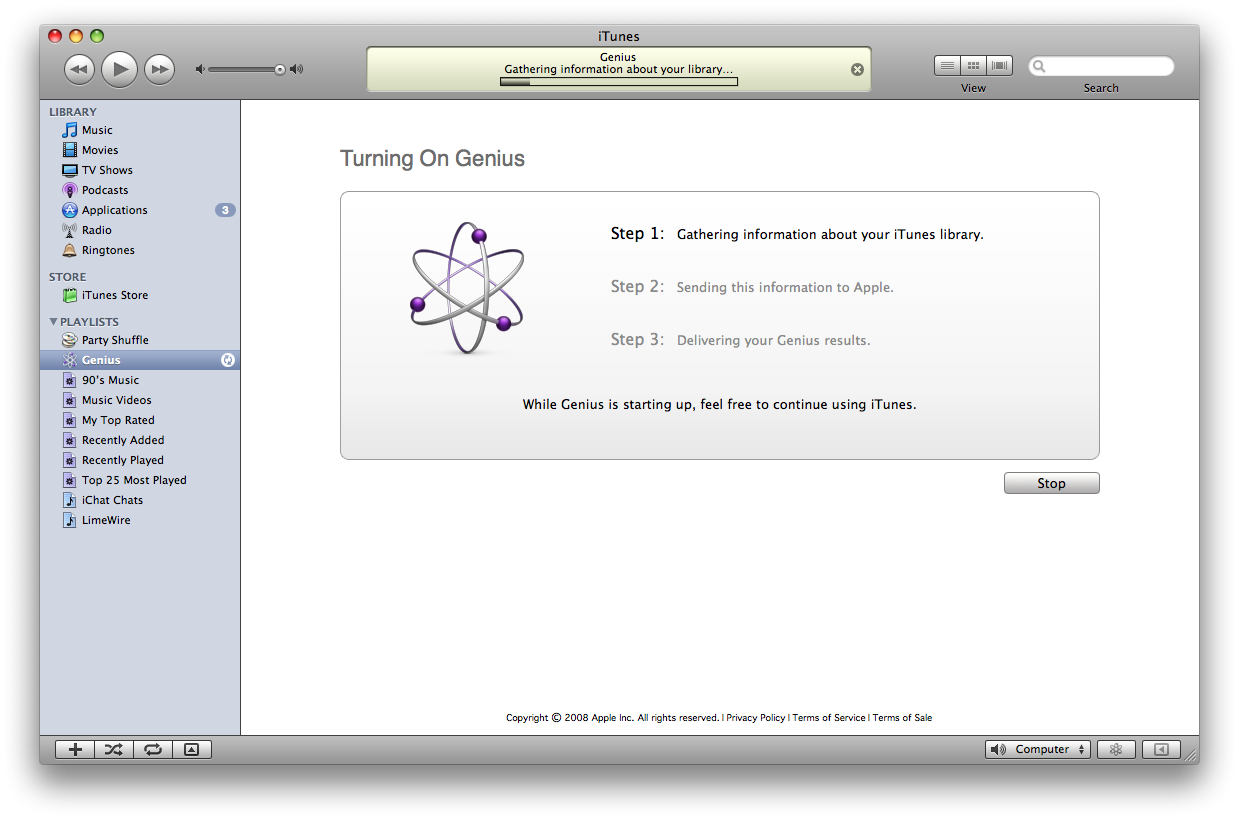Toggle repeat mode
Viewport: 1239px width, 819px height.
153,749
